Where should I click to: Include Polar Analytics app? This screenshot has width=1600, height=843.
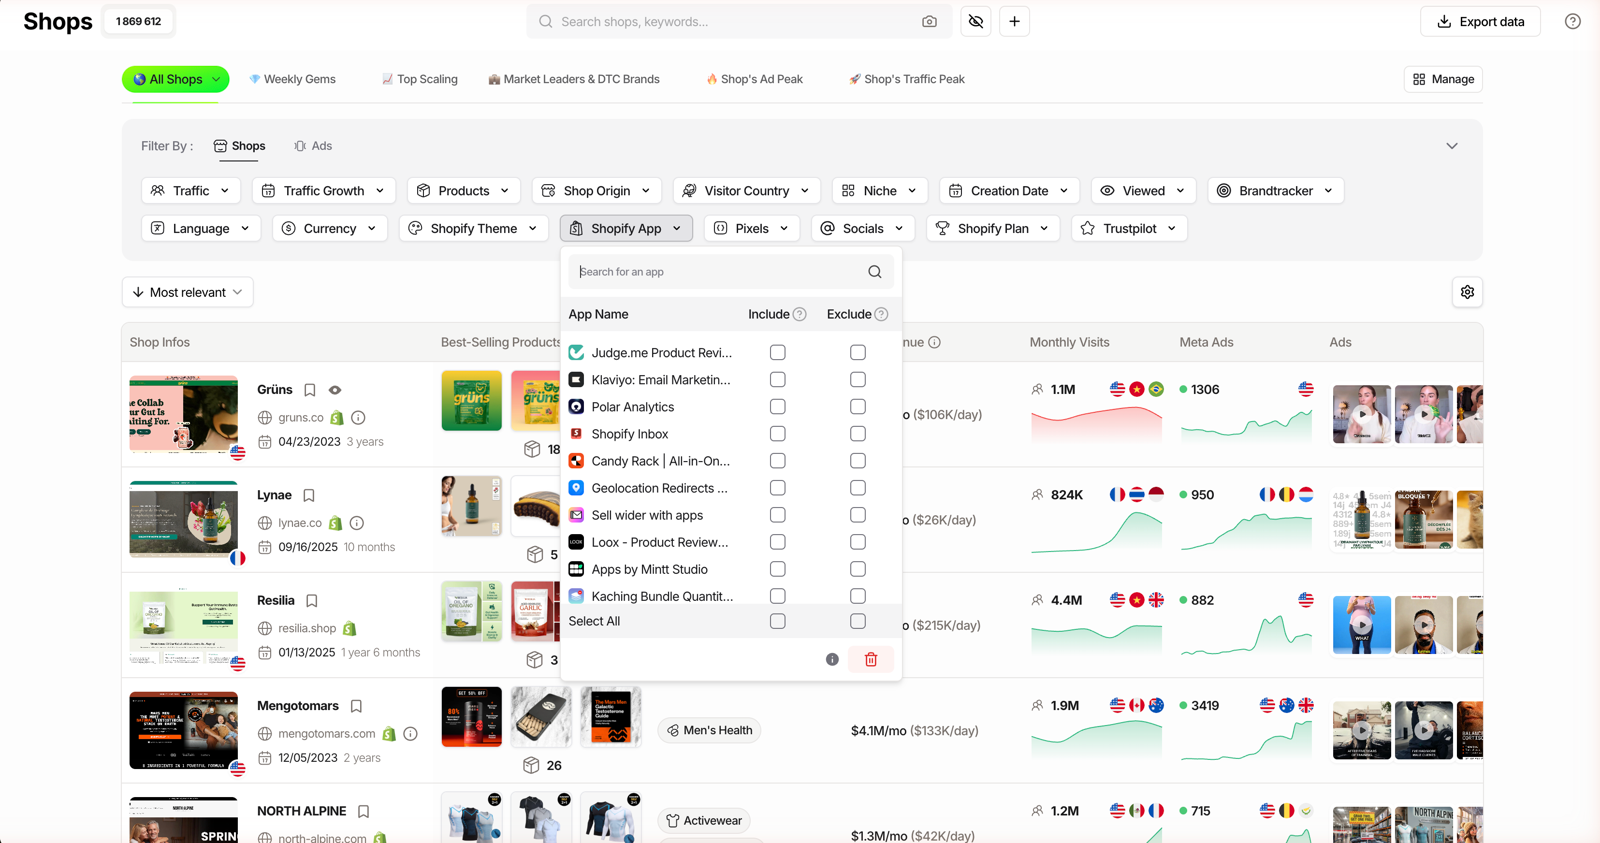click(x=778, y=407)
